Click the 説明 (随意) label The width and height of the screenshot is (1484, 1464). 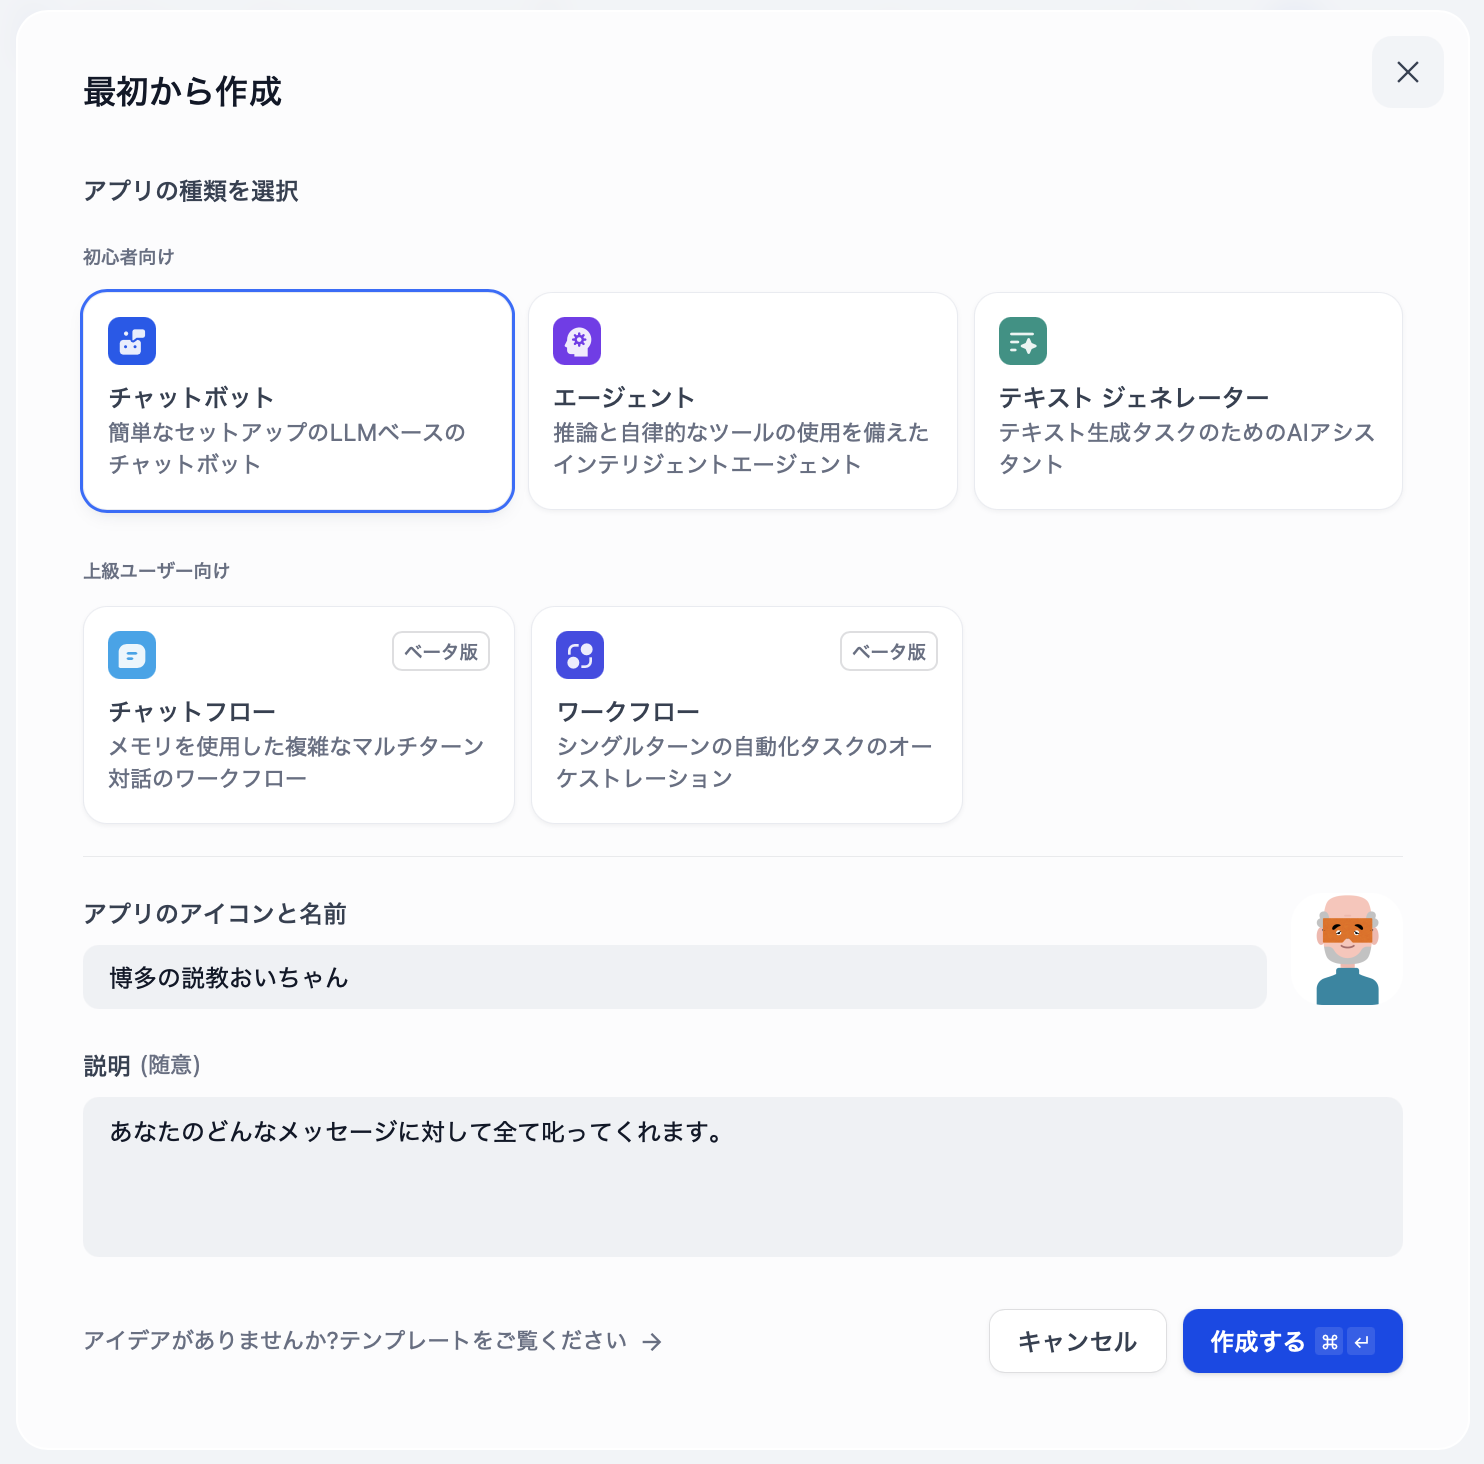point(142,1065)
